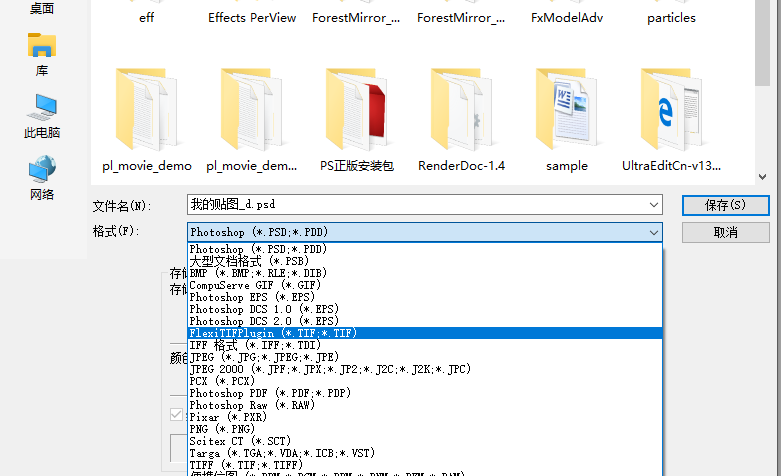Expand the 文件名 filename dropdown arrow
Screen dimensions: 781x476
click(654, 205)
